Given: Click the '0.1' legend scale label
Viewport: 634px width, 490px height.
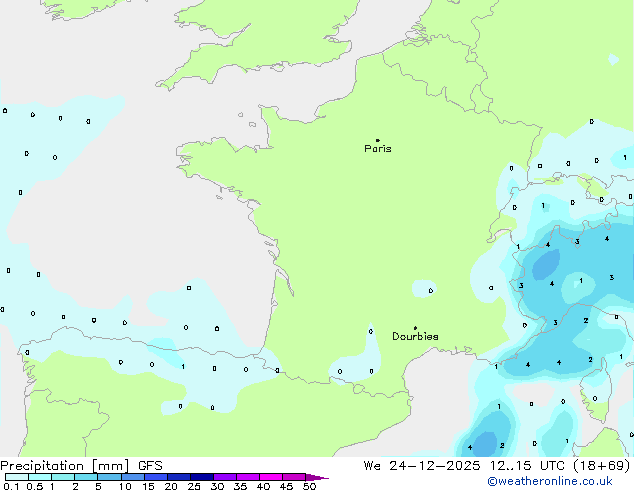Looking at the screenshot, I should 11,486.
